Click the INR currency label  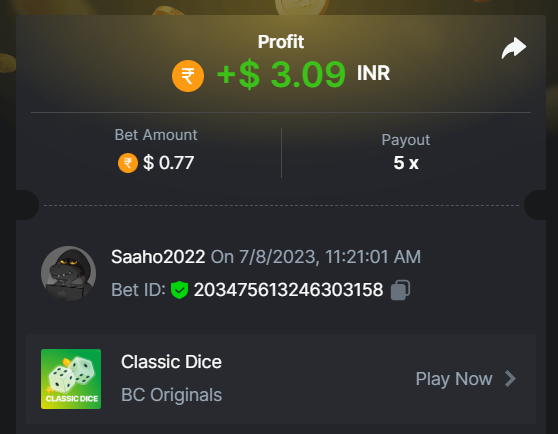point(373,73)
